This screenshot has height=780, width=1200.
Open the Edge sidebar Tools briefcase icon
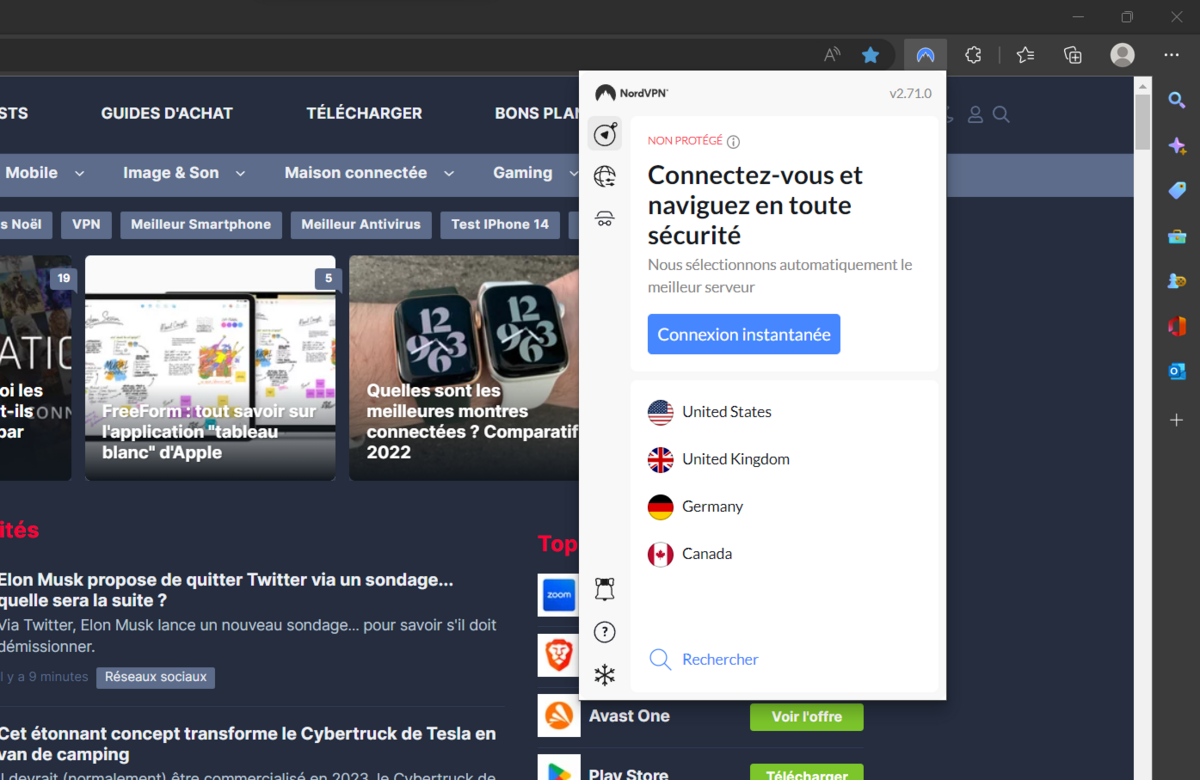[x=1177, y=236]
